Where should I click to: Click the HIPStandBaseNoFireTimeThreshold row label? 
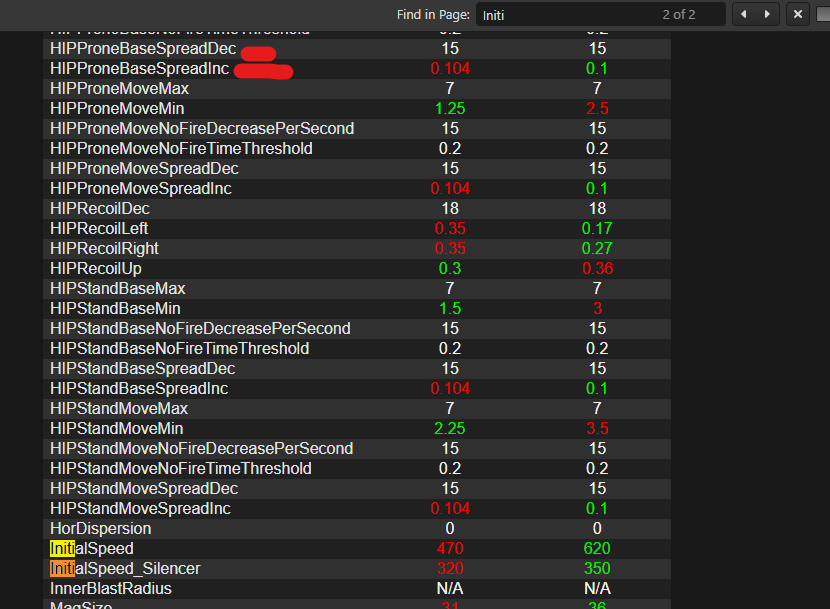click(180, 348)
